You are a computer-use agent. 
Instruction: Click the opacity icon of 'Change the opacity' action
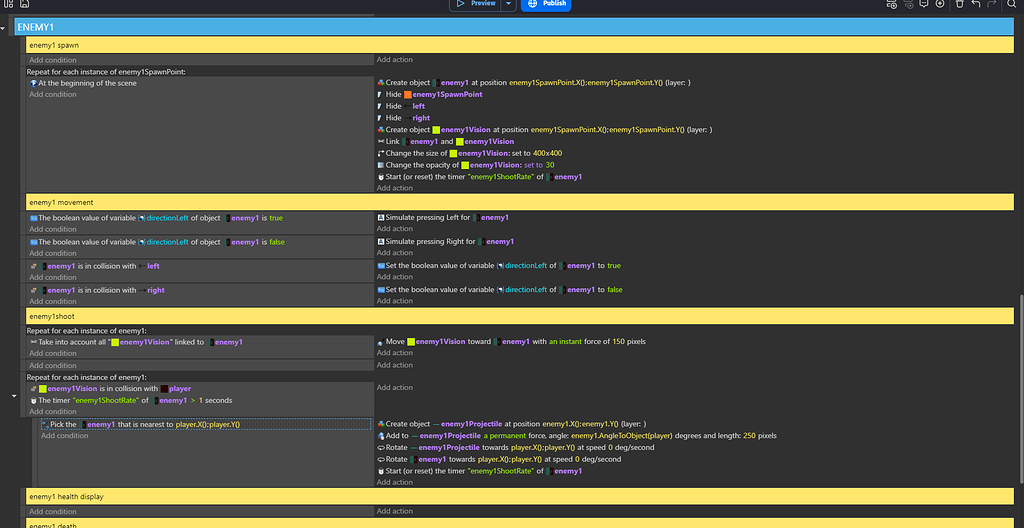(381, 165)
